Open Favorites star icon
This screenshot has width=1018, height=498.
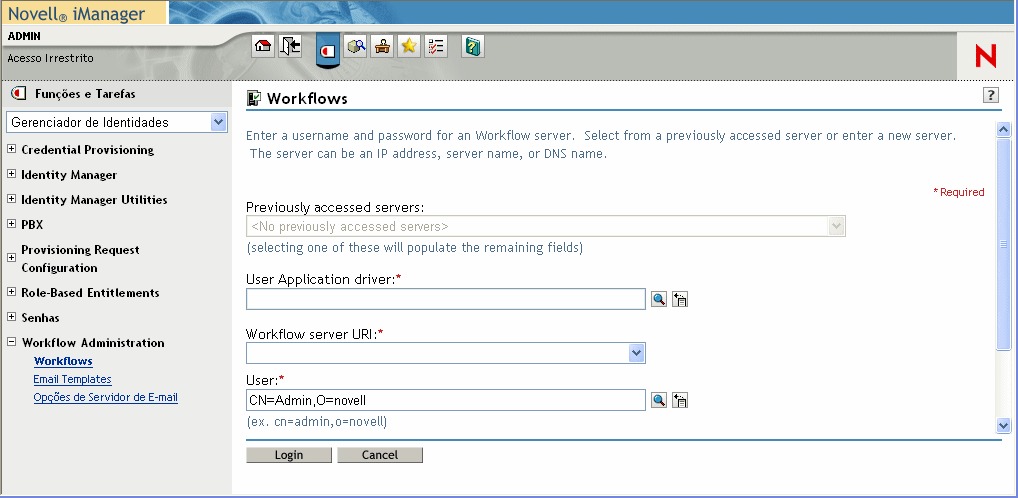point(408,46)
